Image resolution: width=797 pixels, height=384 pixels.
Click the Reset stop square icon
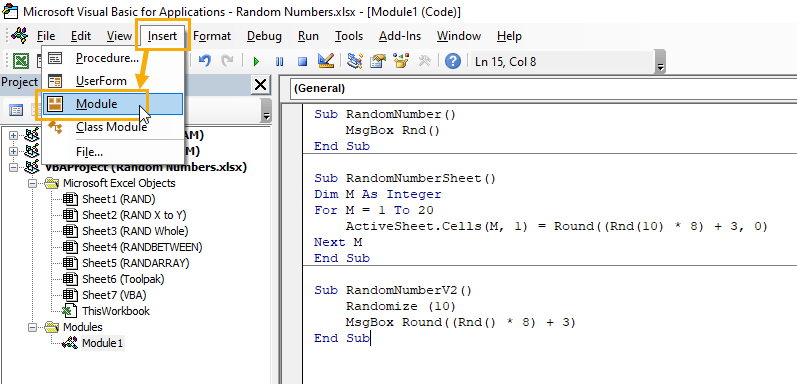coord(302,62)
